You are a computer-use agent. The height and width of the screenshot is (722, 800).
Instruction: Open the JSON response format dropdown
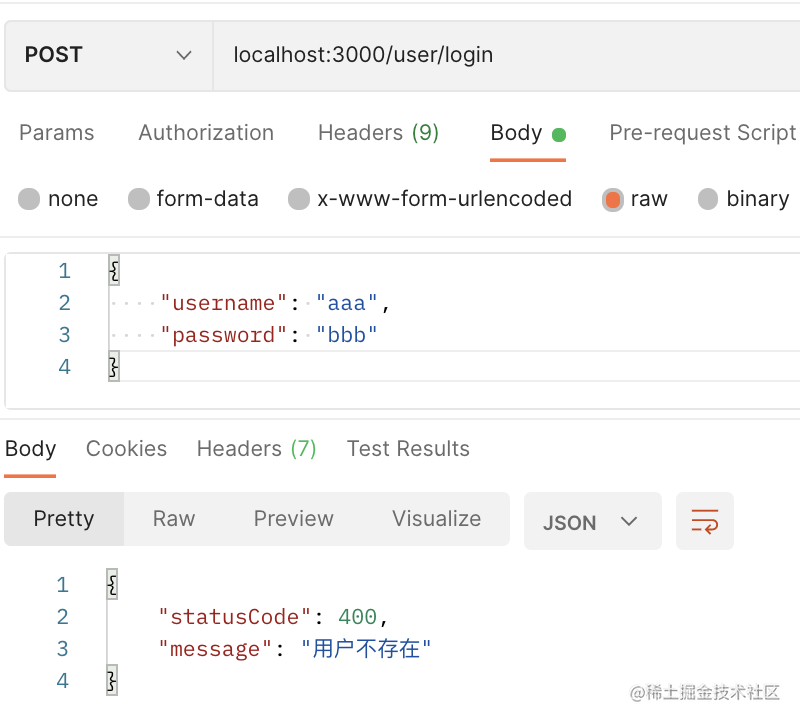click(x=592, y=521)
